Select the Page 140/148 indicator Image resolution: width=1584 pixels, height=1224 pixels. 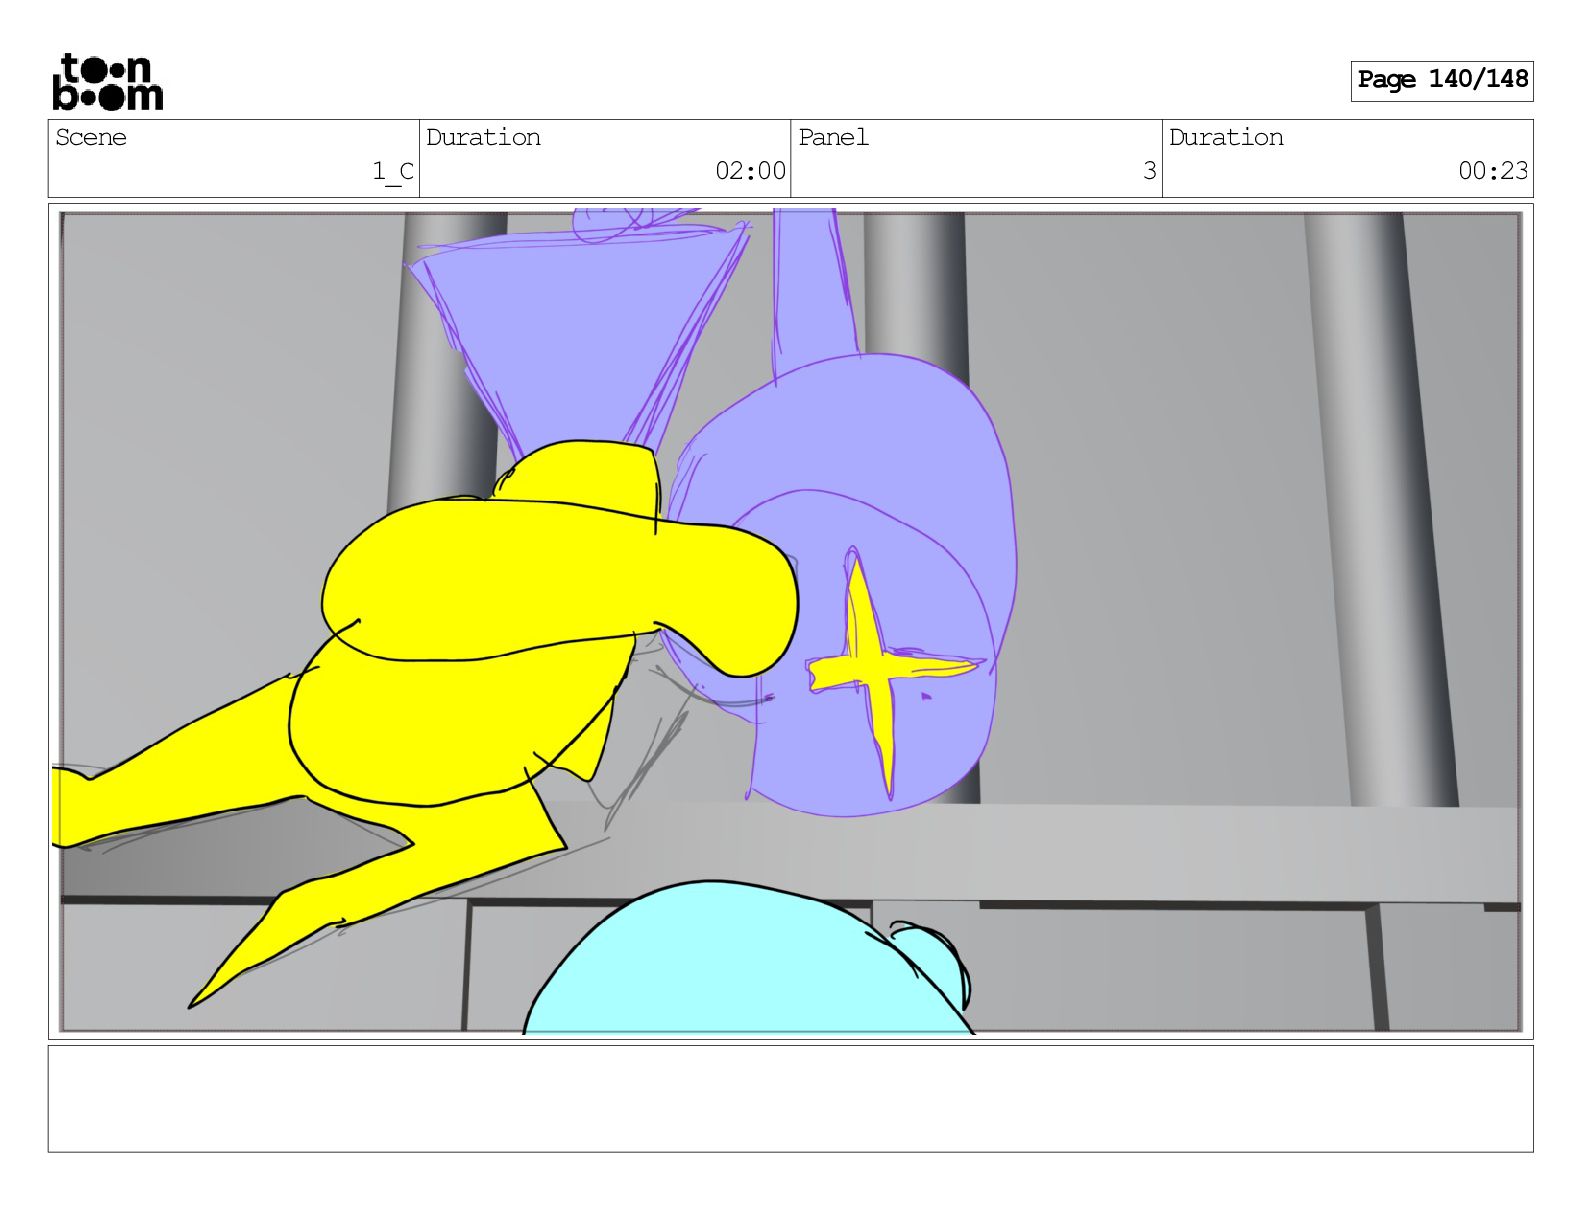(x=1442, y=80)
